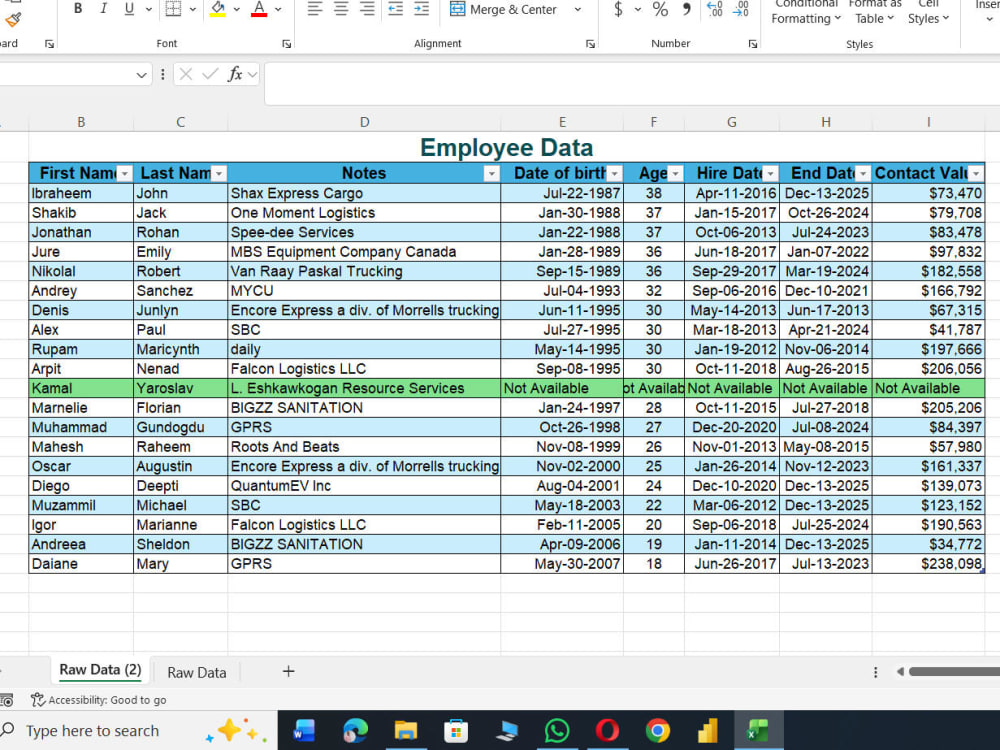Apply percent style
The image size is (1000, 750).
point(660,9)
